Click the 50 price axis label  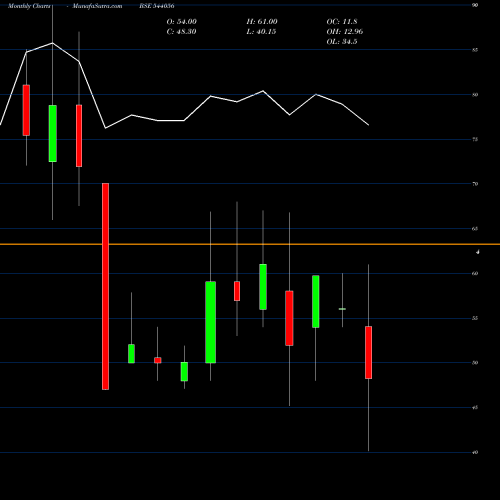(475, 363)
